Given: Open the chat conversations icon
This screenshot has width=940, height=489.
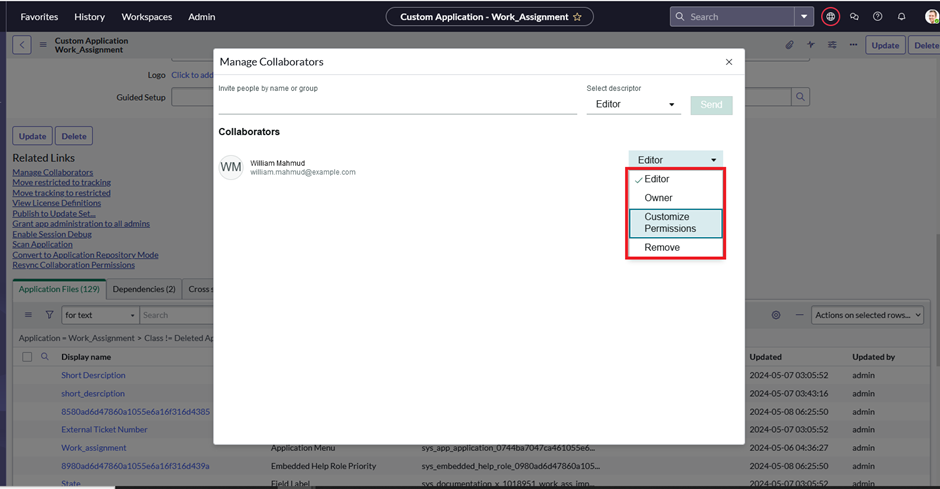Looking at the screenshot, I should point(854,17).
